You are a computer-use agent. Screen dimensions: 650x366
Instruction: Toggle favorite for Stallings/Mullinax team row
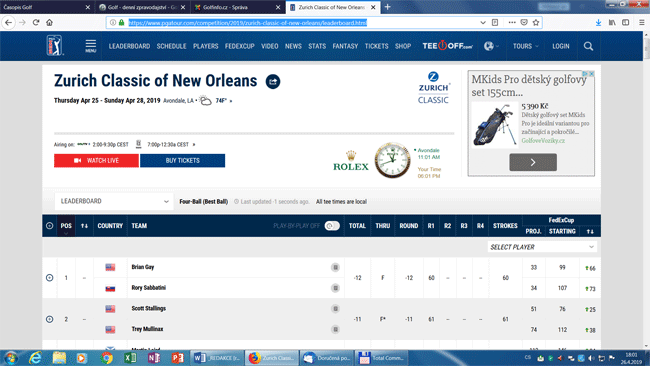point(49,319)
